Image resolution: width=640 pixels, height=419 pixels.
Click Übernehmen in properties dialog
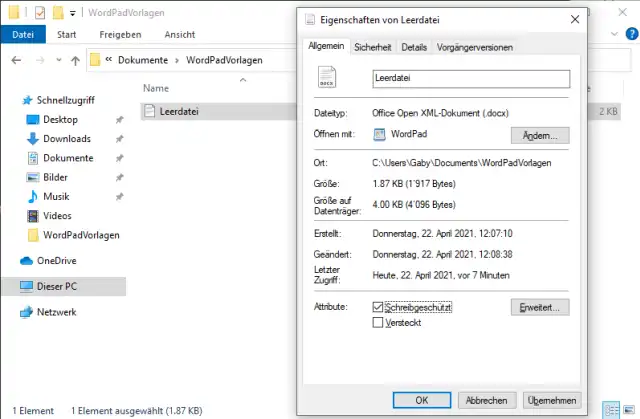click(552, 400)
